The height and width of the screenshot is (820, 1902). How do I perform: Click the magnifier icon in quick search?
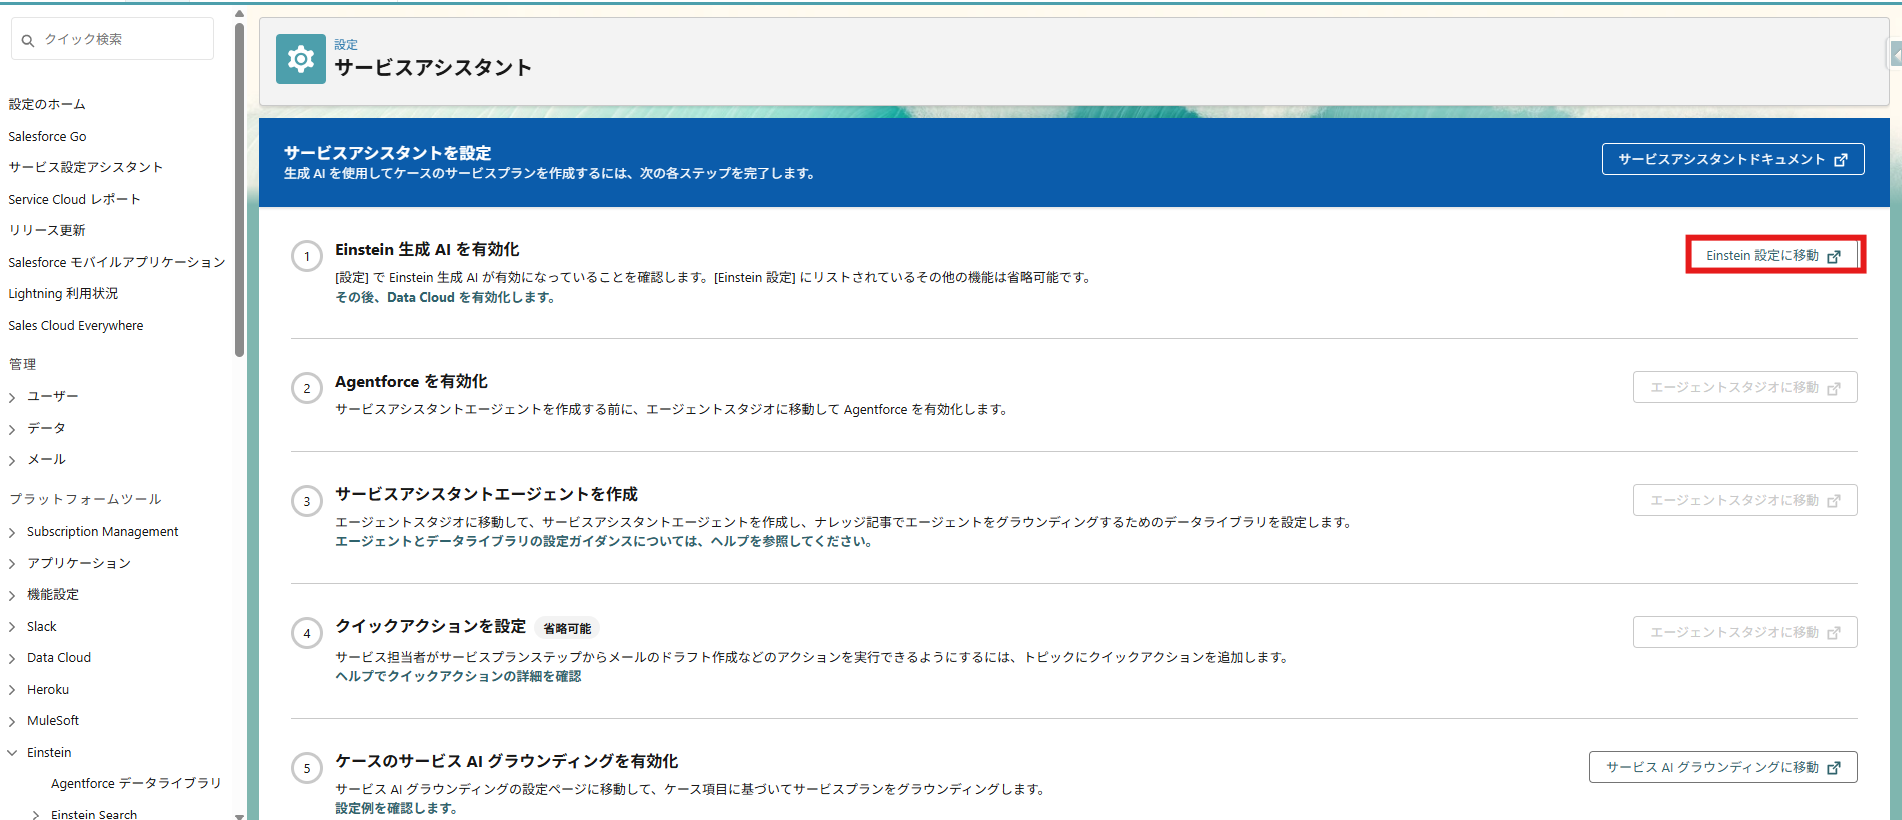(28, 40)
